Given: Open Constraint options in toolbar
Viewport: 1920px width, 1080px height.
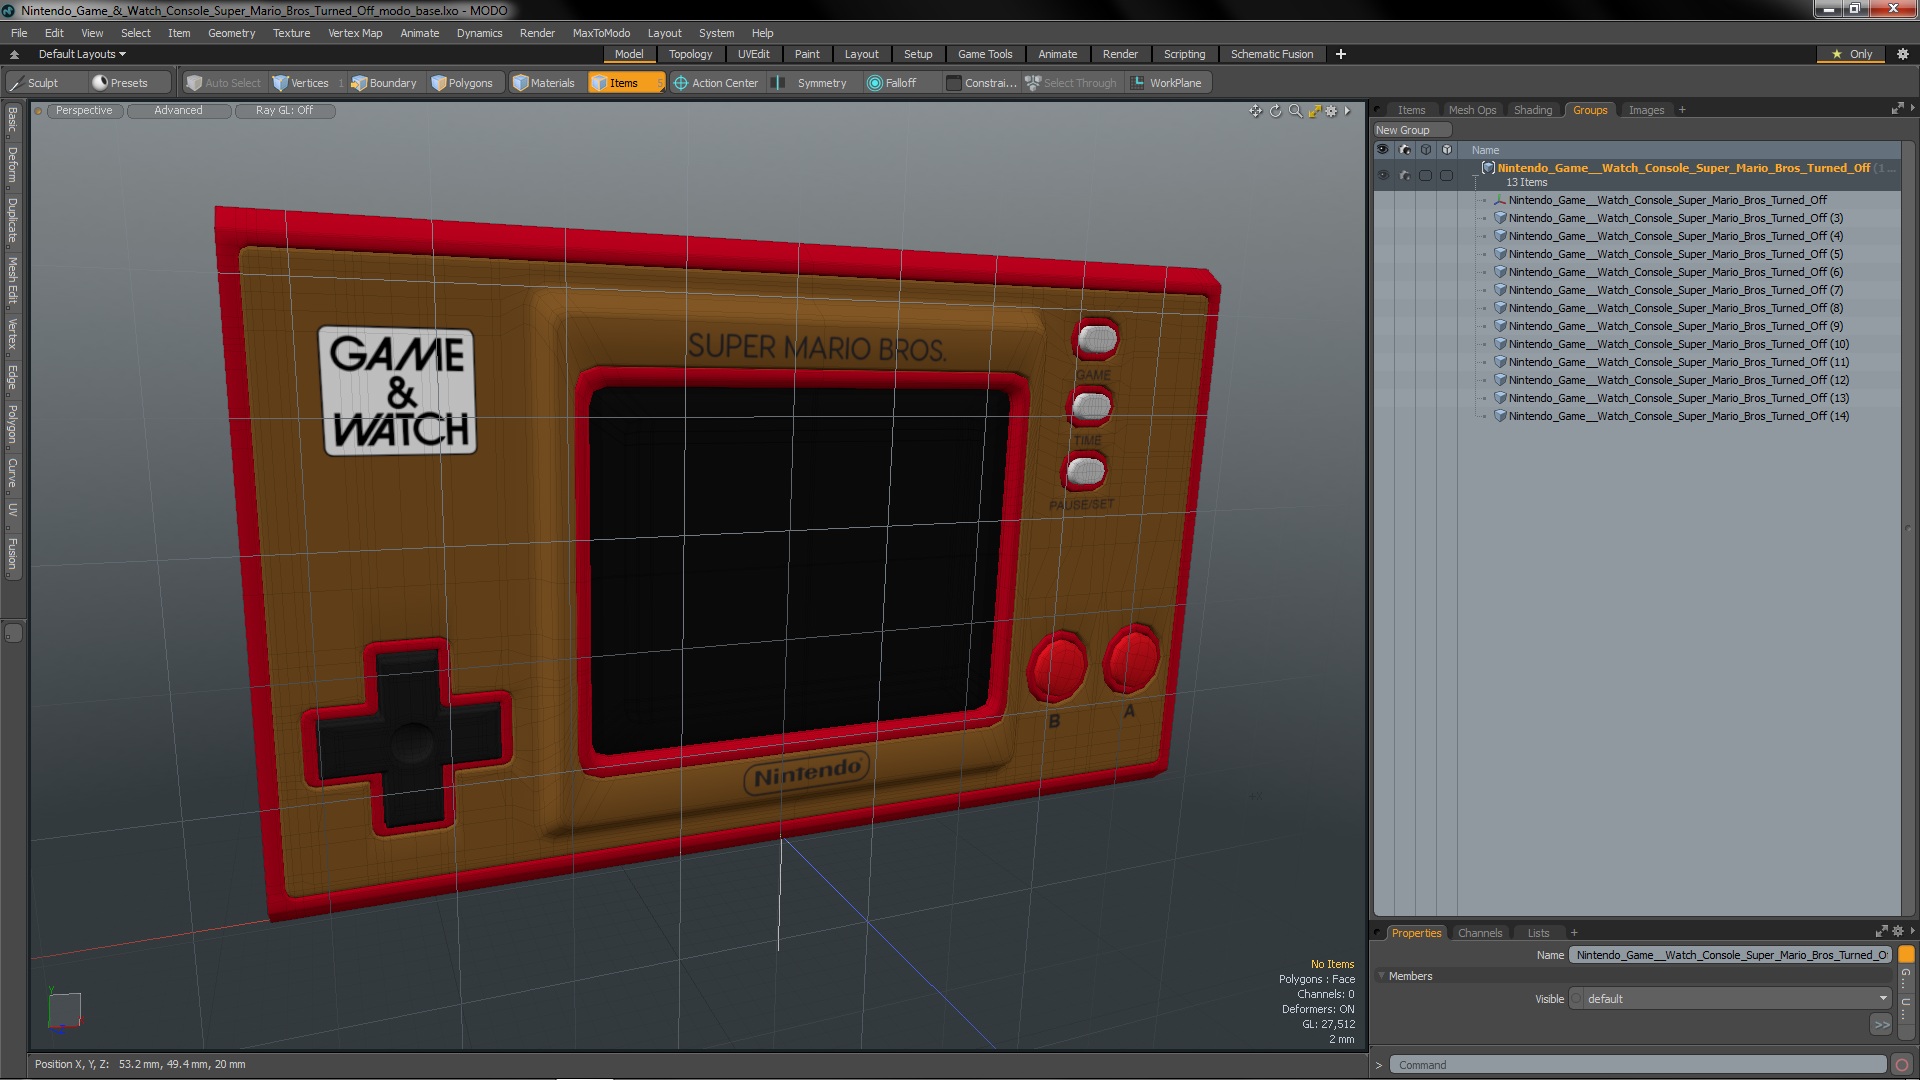Looking at the screenshot, I should click(x=981, y=83).
